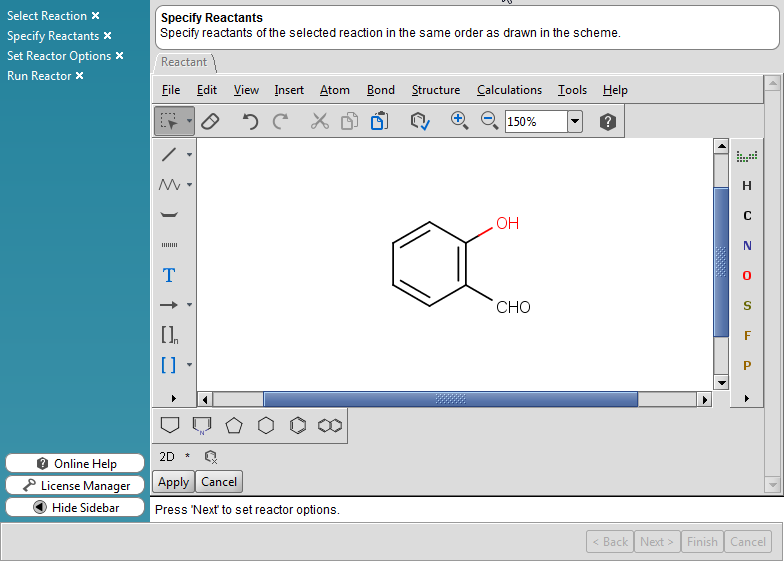Click the Zoom In magnifier
The height and width of the screenshot is (562, 784).
tap(459, 121)
